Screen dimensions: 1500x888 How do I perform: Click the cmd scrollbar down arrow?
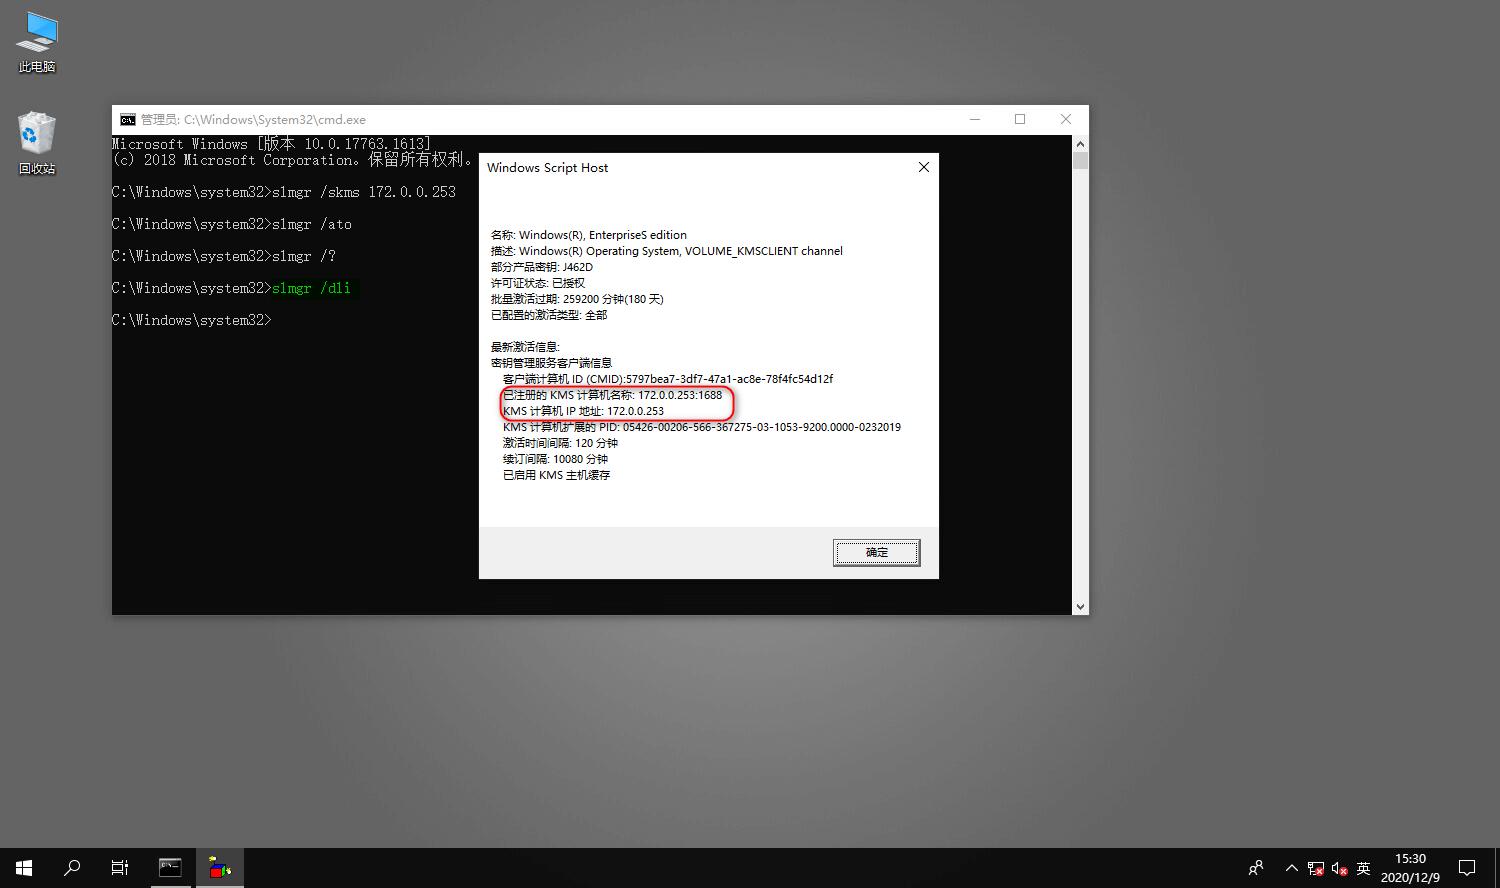click(x=1080, y=606)
